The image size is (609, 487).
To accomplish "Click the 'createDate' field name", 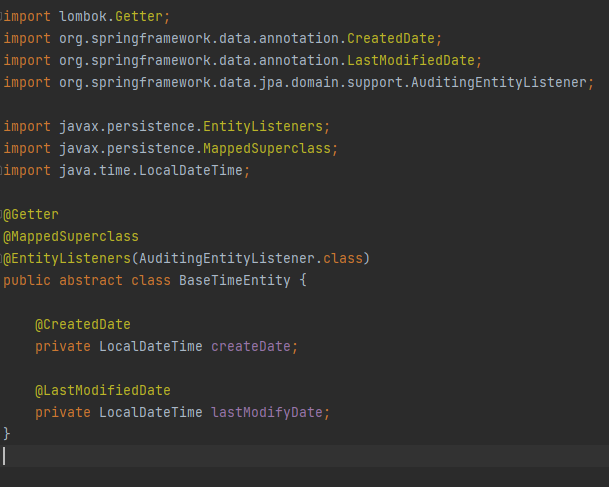I will [x=251, y=346].
